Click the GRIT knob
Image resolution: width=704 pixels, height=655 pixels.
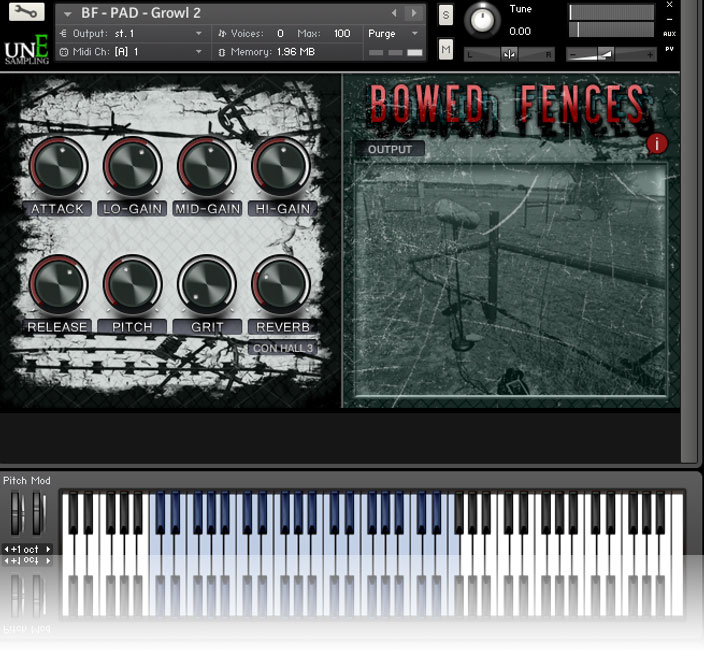point(206,284)
